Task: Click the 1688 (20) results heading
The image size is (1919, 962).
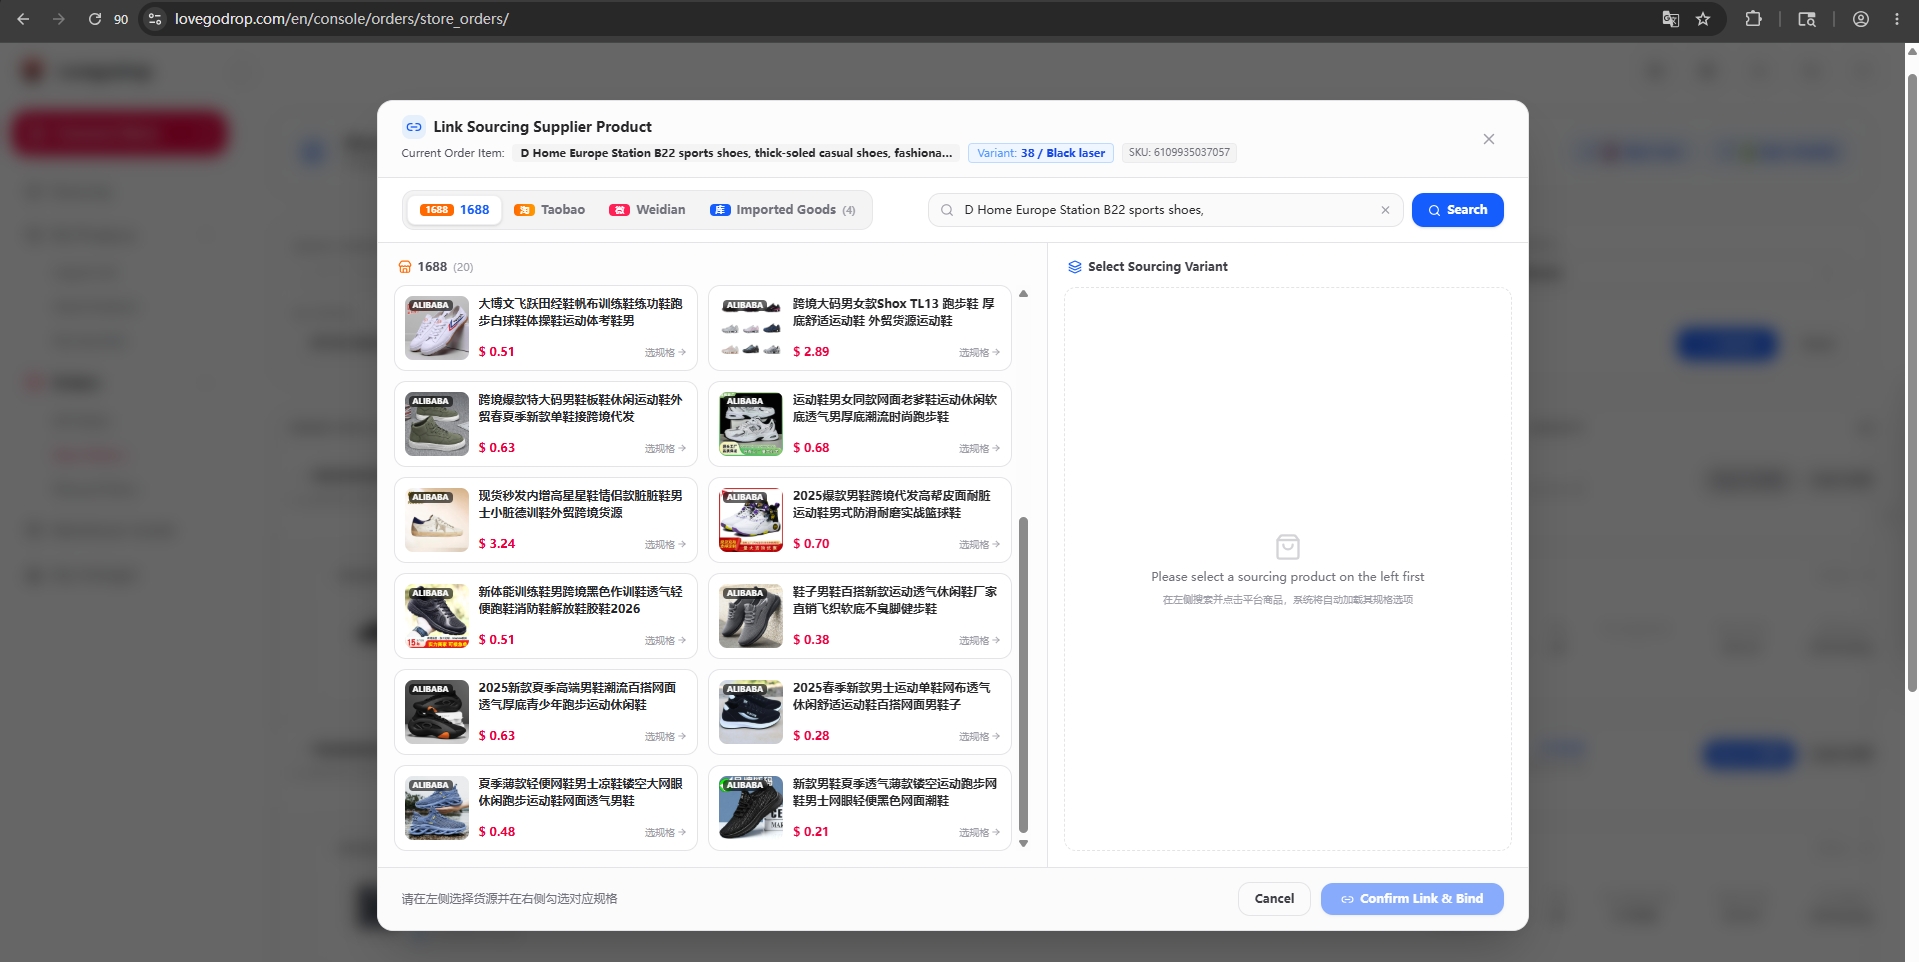Action: (x=436, y=267)
